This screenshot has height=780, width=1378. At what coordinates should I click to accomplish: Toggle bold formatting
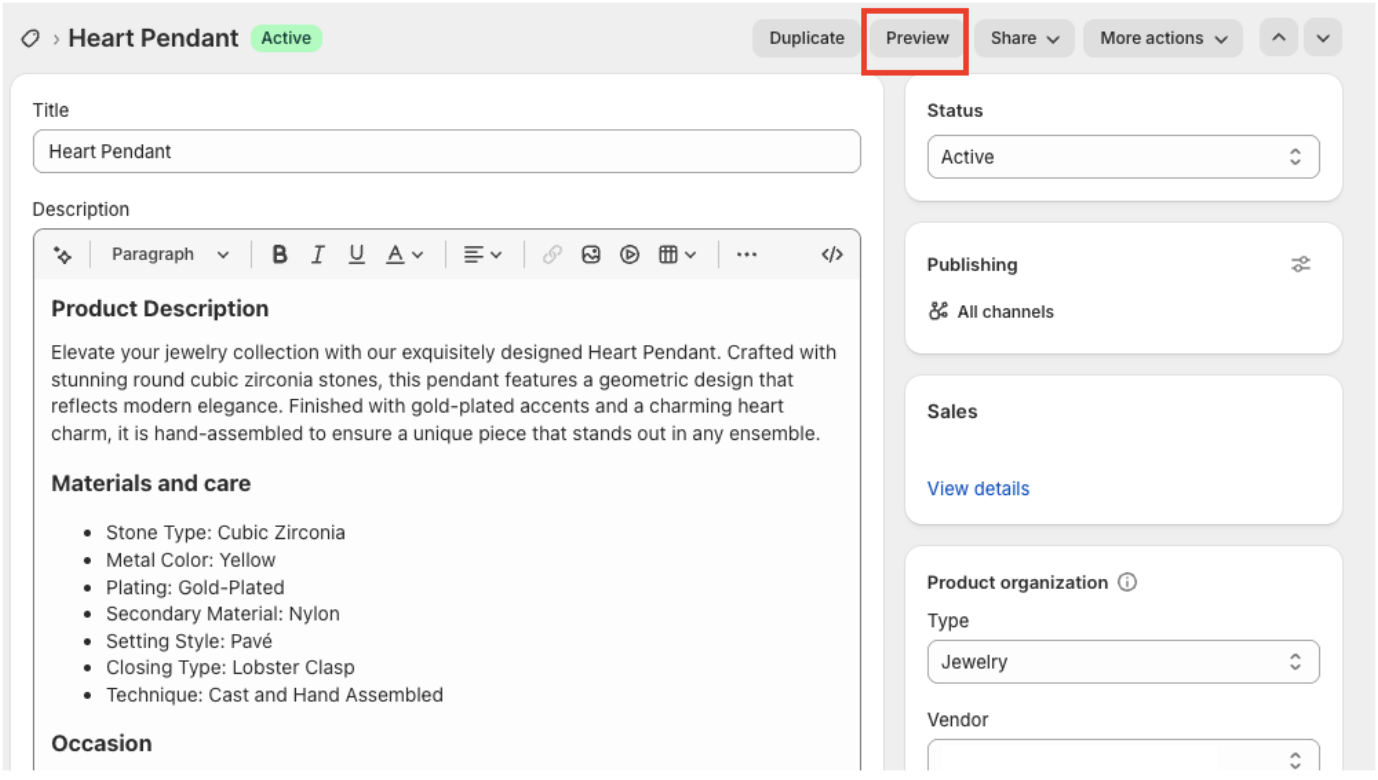coord(280,255)
